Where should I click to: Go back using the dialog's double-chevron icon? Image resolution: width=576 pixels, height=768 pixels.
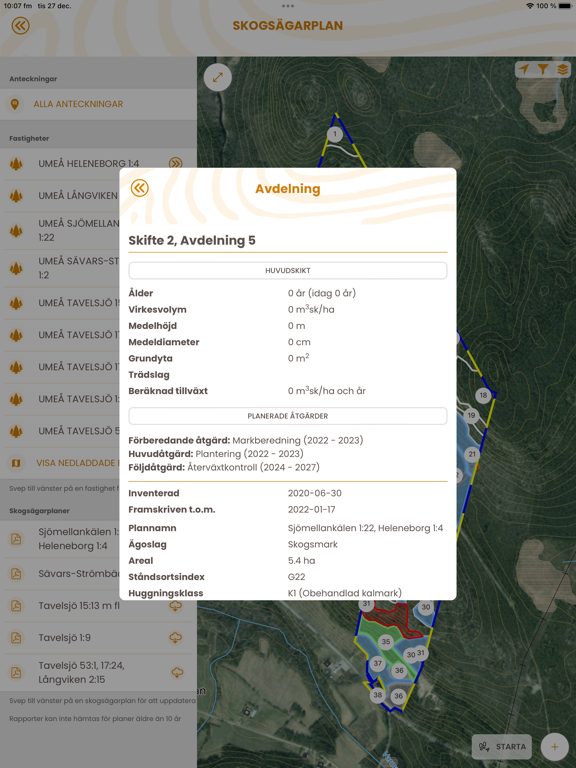point(140,188)
